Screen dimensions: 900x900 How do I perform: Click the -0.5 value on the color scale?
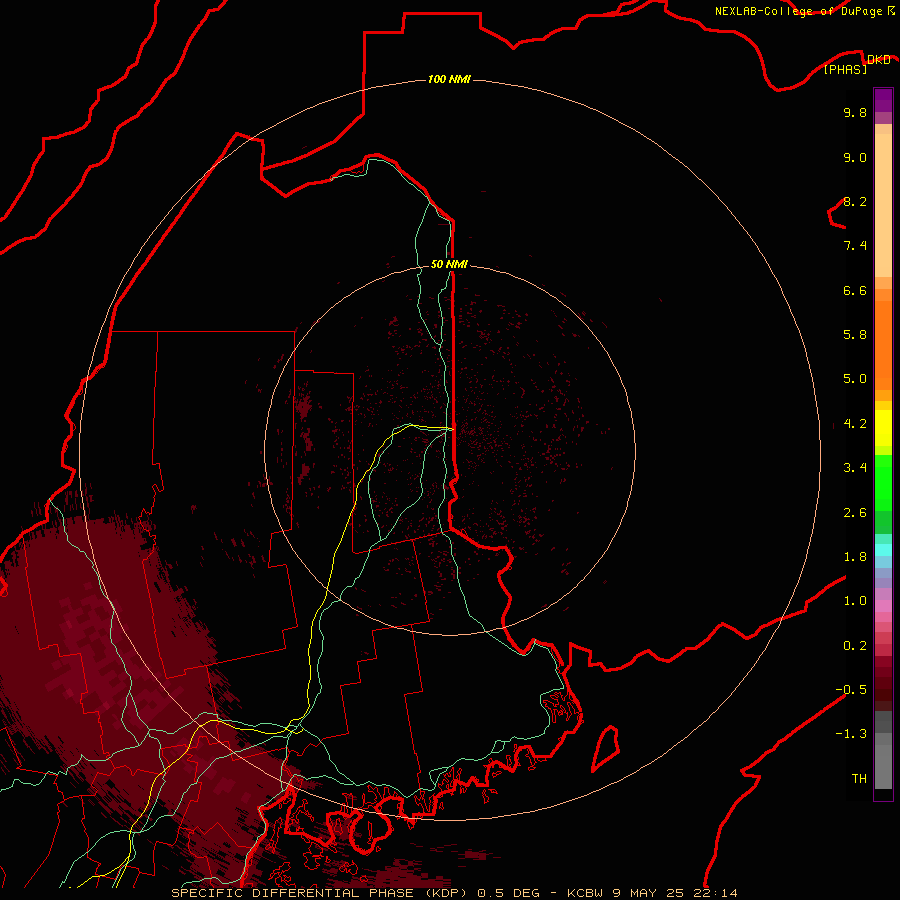851,689
